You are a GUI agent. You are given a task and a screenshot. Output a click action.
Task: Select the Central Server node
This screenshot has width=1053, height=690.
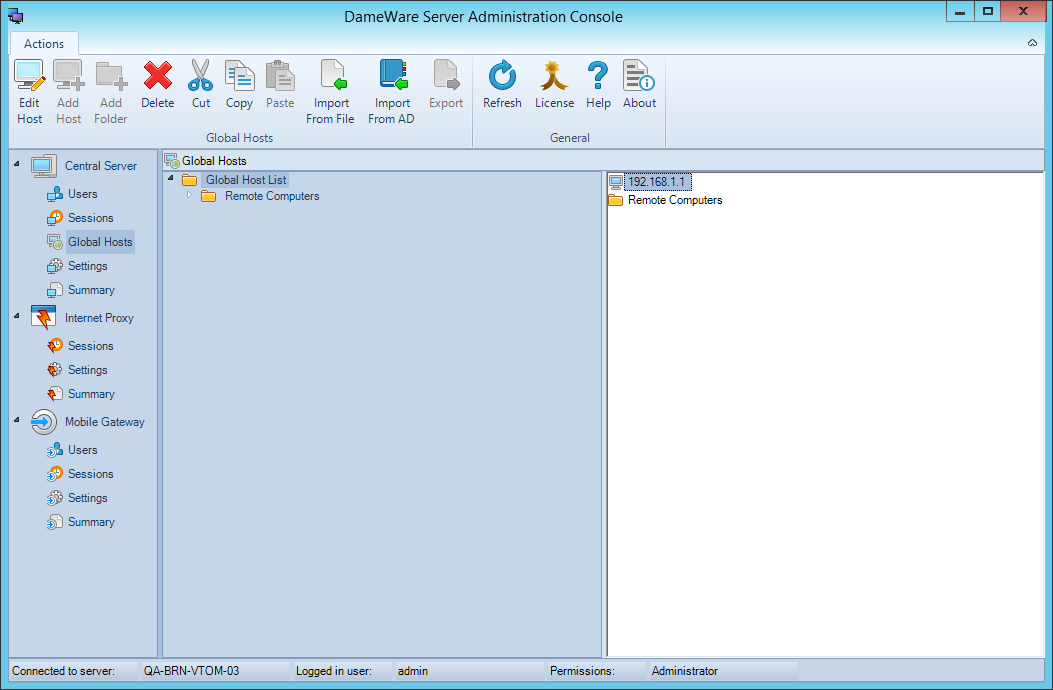[x=101, y=166]
